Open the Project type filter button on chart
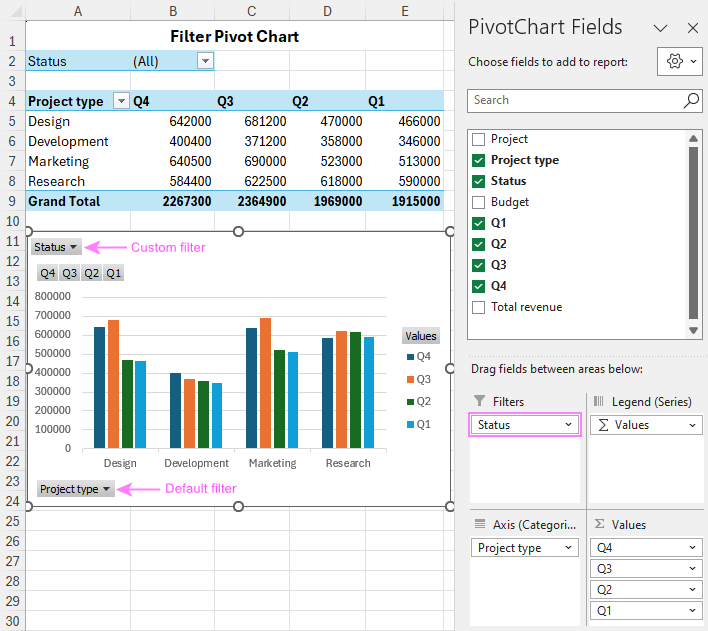Screen dimensions: 708x631 point(75,489)
